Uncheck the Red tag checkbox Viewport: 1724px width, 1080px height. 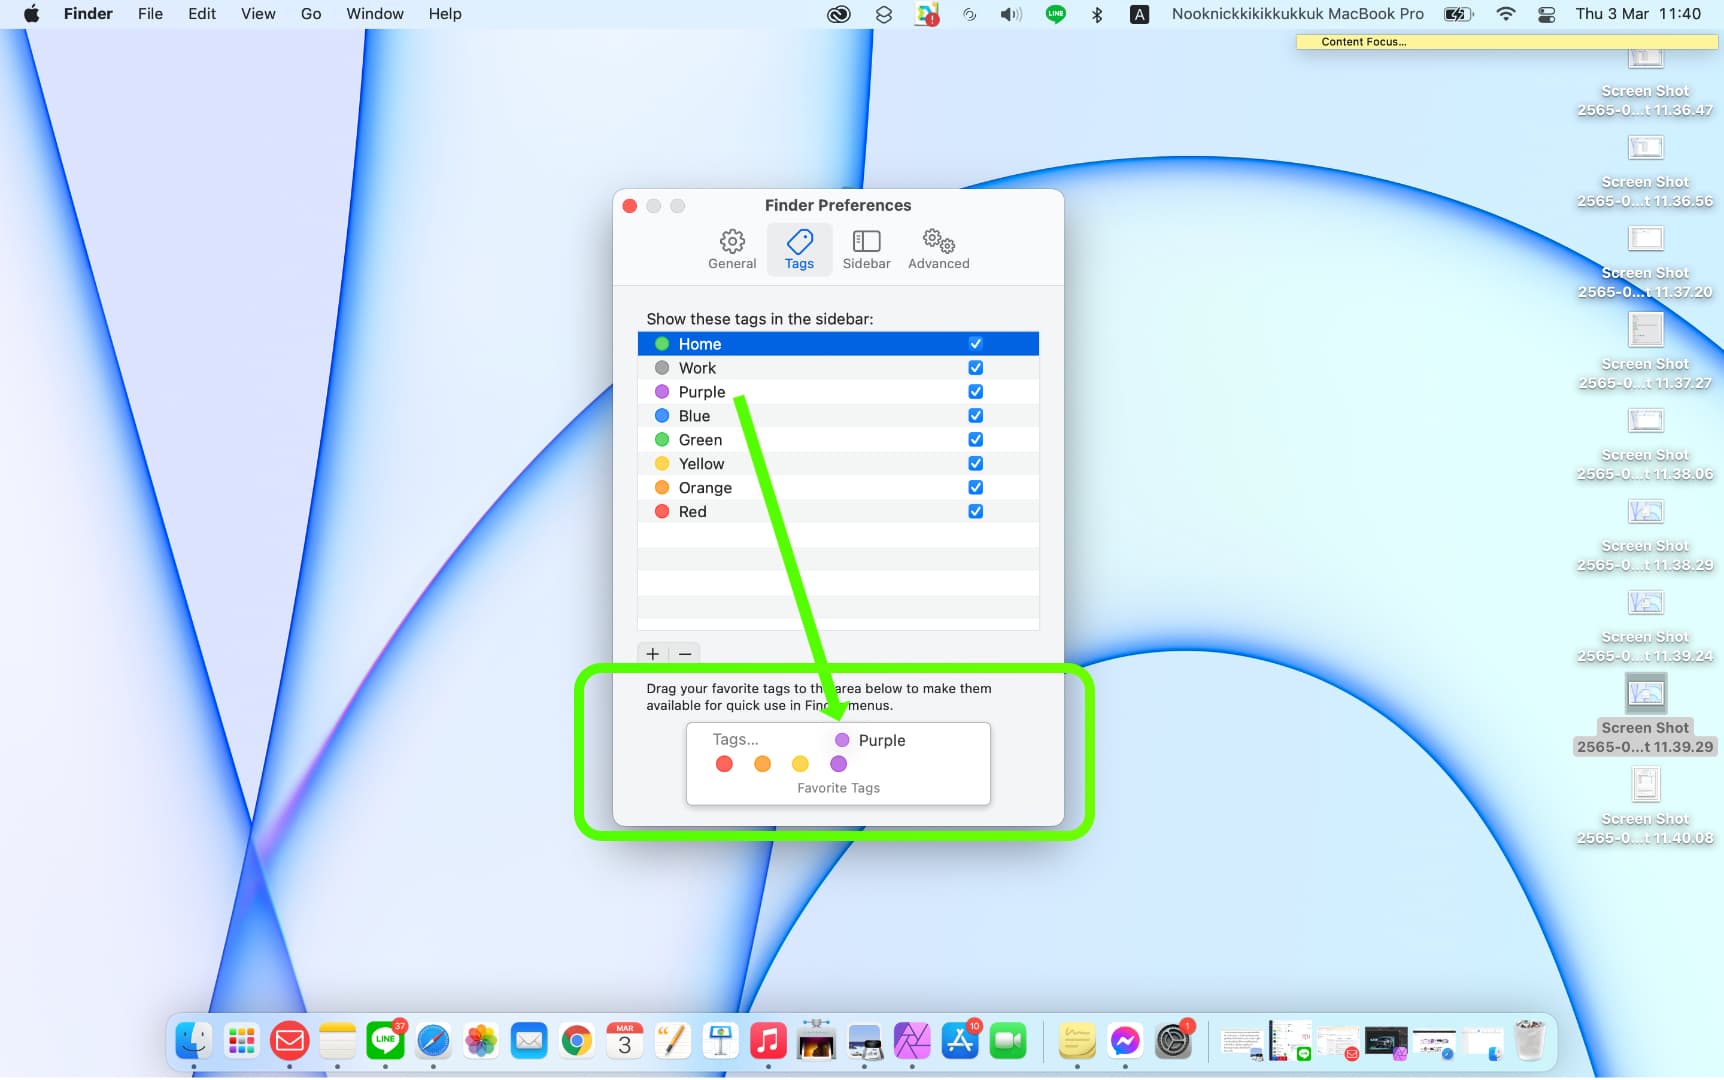(976, 511)
